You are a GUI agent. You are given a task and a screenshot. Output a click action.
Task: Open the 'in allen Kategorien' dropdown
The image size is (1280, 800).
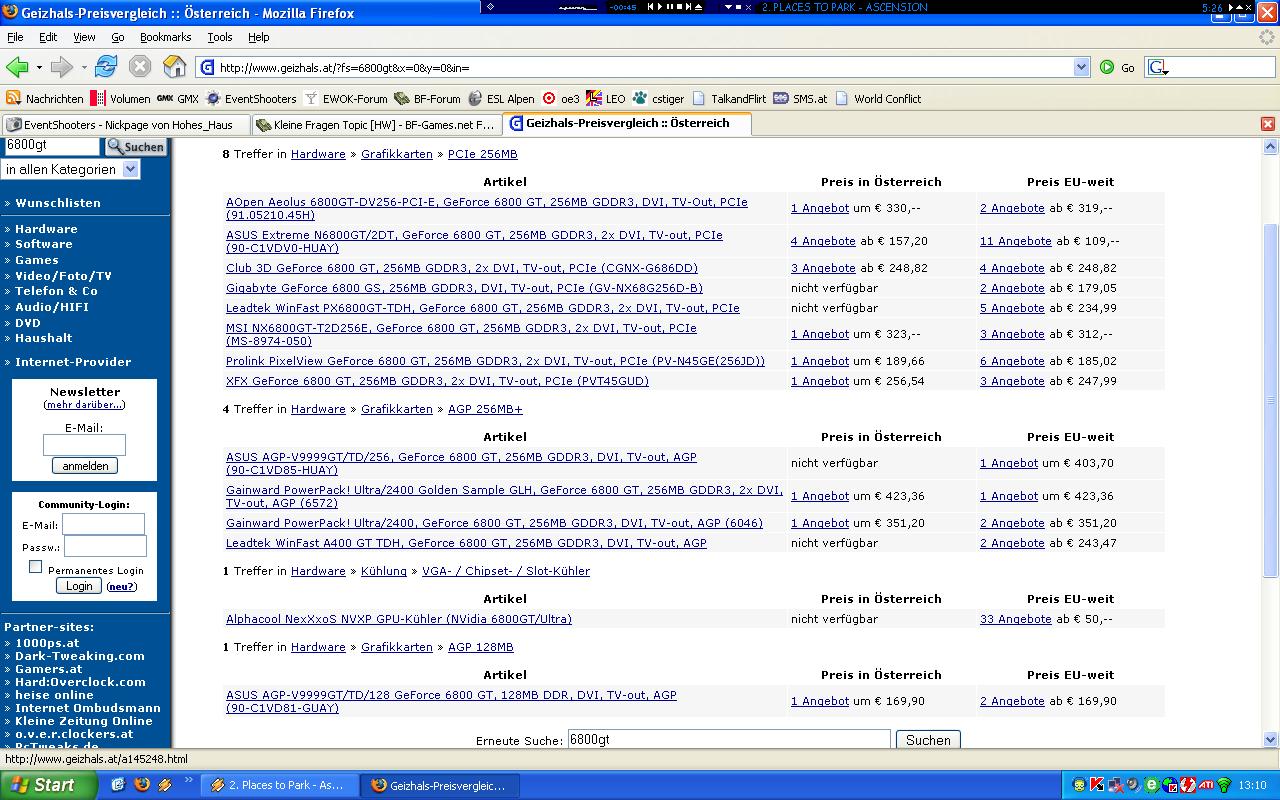tap(71, 170)
